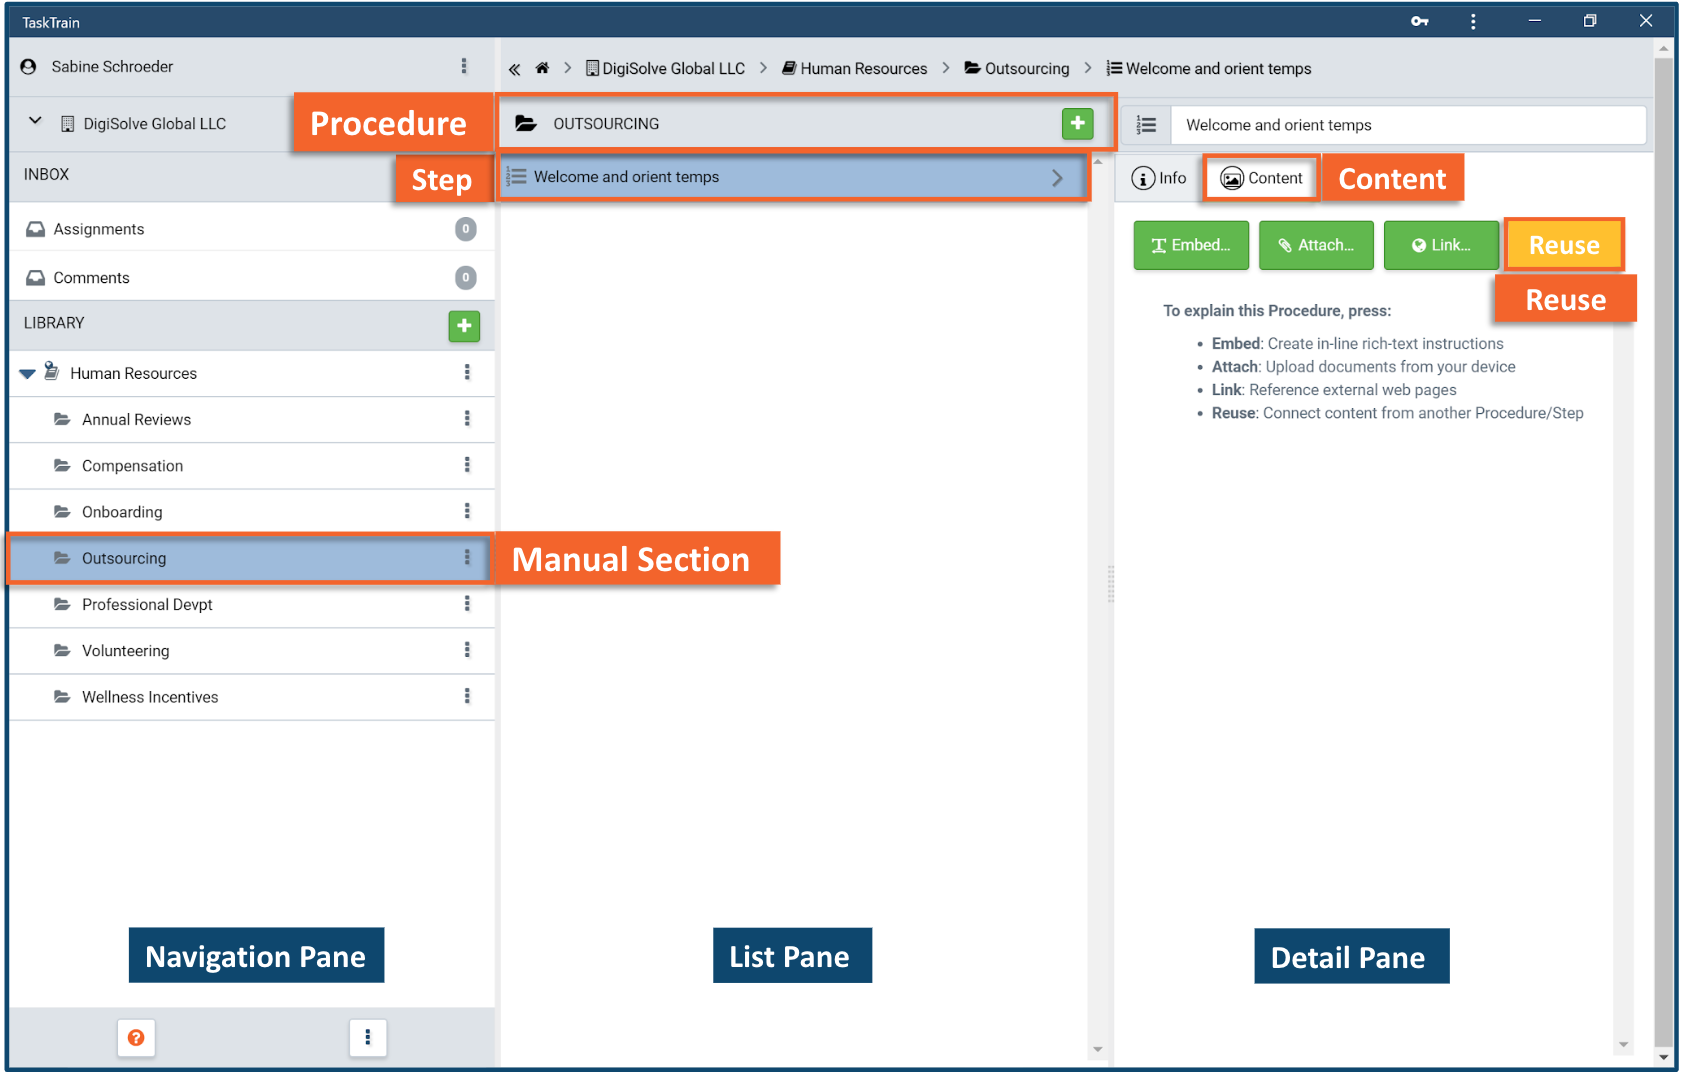This screenshot has width=1681, height=1080.
Task: Open Compensation options menu
Action: pos(467,465)
